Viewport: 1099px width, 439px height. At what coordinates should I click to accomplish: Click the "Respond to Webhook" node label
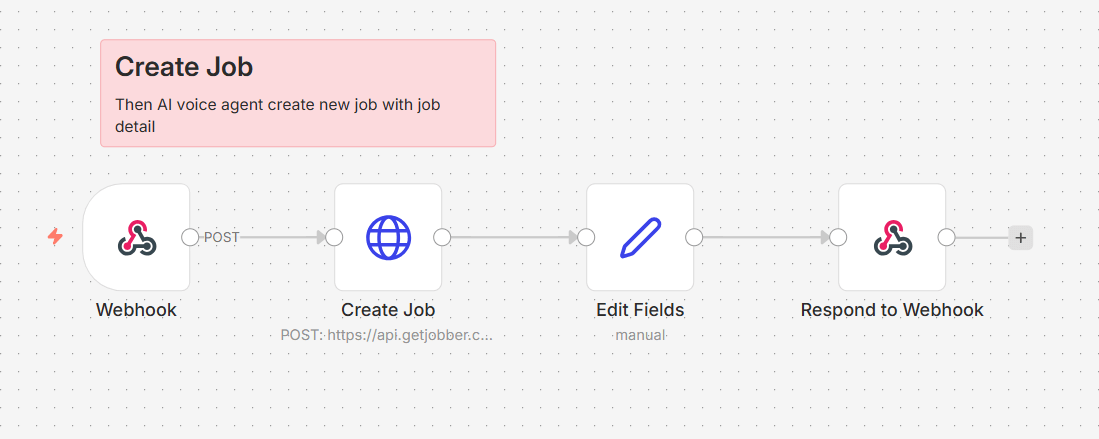tap(892, 310)
